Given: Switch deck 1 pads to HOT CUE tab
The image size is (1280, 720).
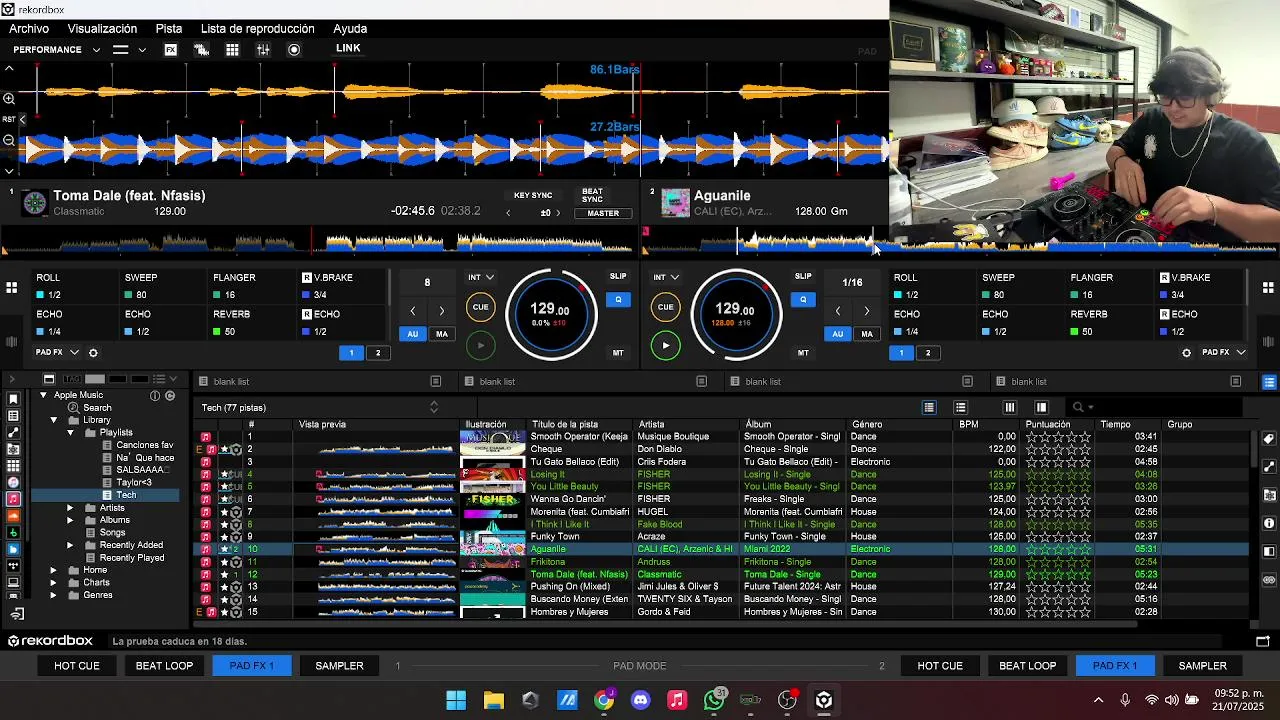Looking at the screenshot, I should pos(76,666).
